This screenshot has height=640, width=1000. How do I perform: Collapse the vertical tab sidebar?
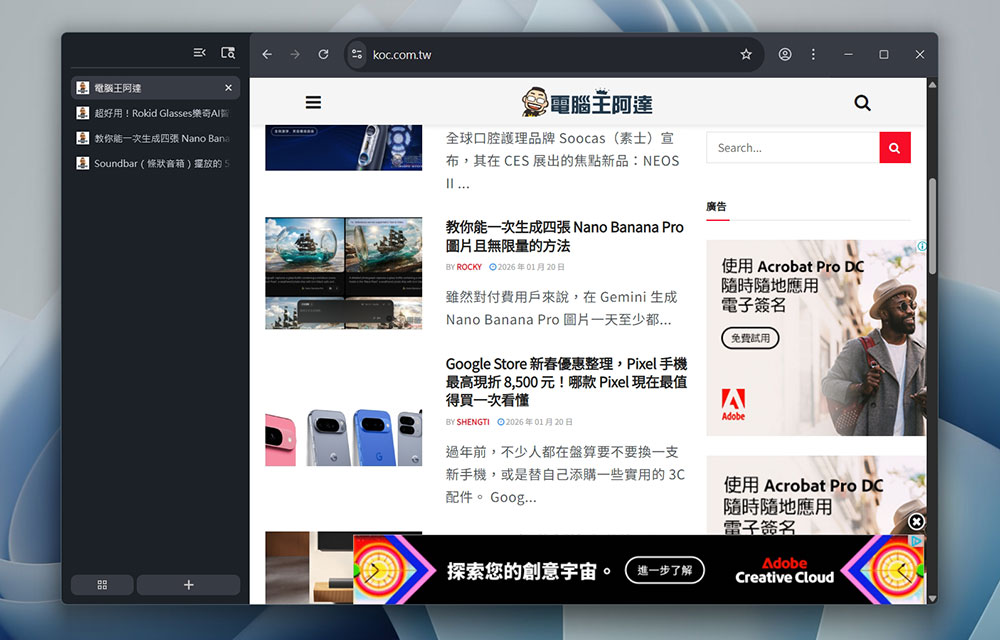point(199,51)
